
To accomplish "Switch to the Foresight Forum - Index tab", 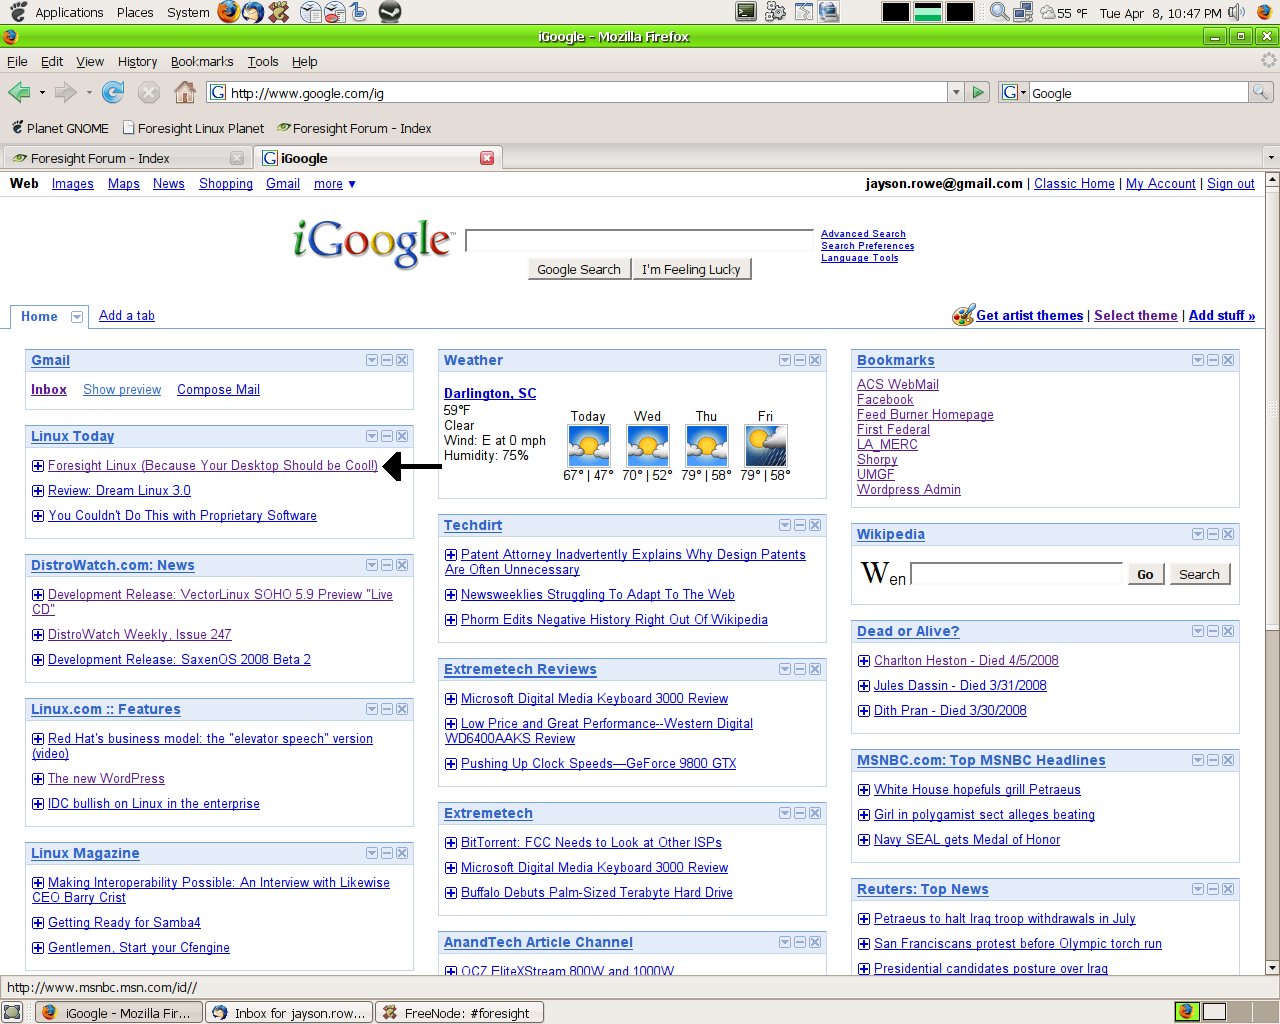I will [x=126, y=158].
